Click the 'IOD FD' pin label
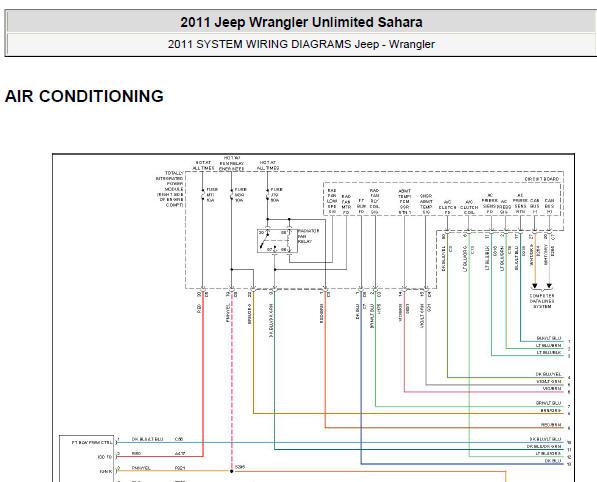 tap(105, 457)
